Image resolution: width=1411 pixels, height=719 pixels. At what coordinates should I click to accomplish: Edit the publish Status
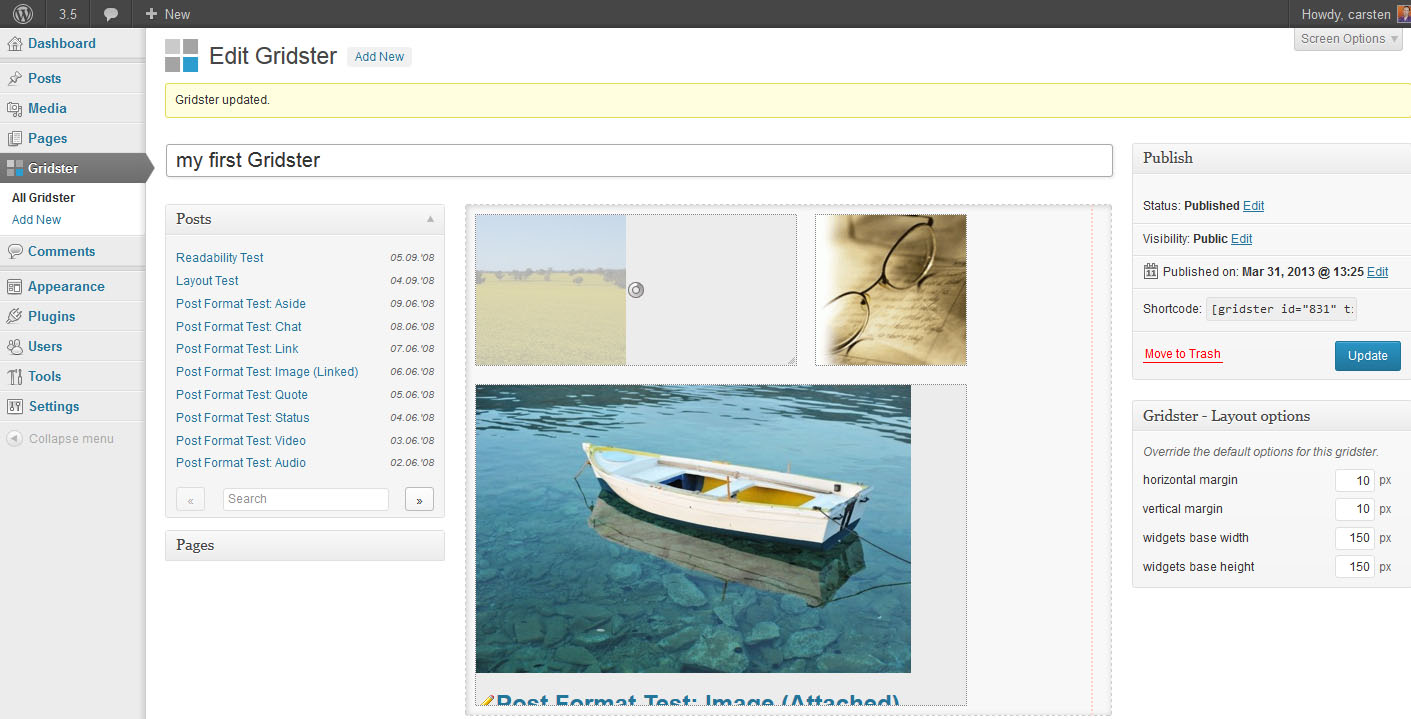[1253, 206]
